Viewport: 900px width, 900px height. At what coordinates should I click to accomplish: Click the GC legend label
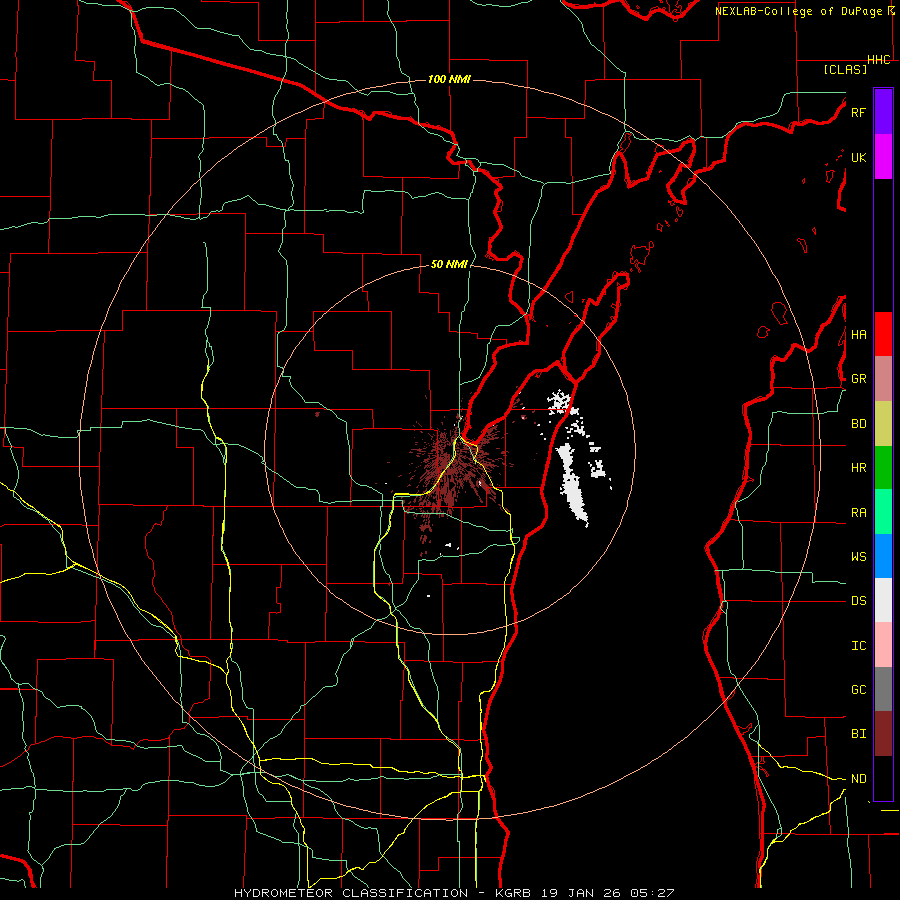tap(858, 690)
